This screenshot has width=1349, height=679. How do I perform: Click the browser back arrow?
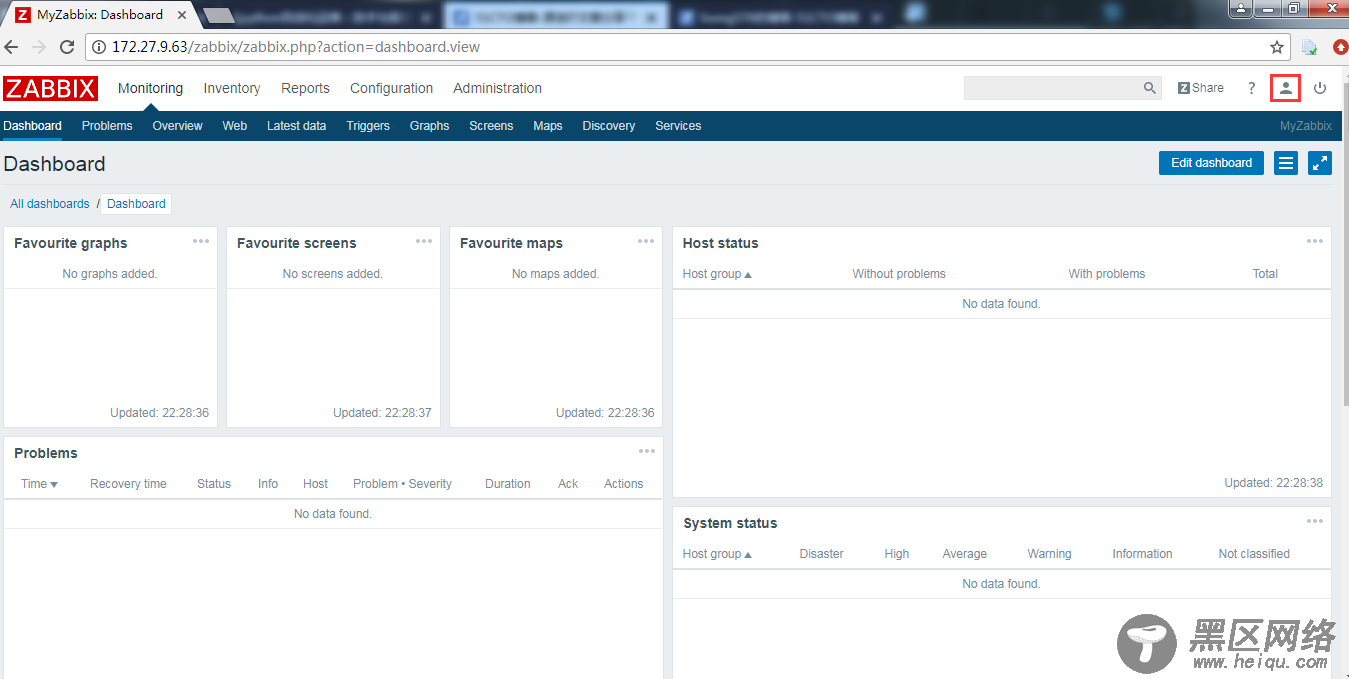(11, 47)
